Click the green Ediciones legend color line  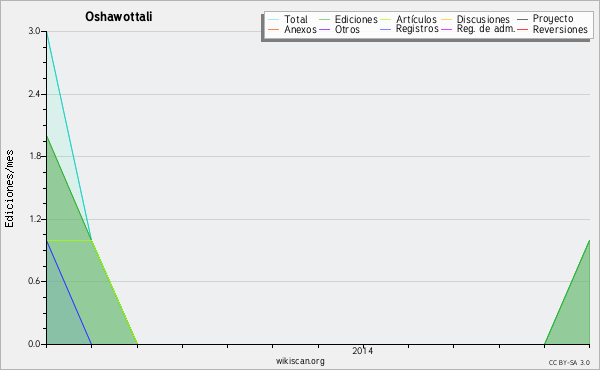tap(324, 19)
